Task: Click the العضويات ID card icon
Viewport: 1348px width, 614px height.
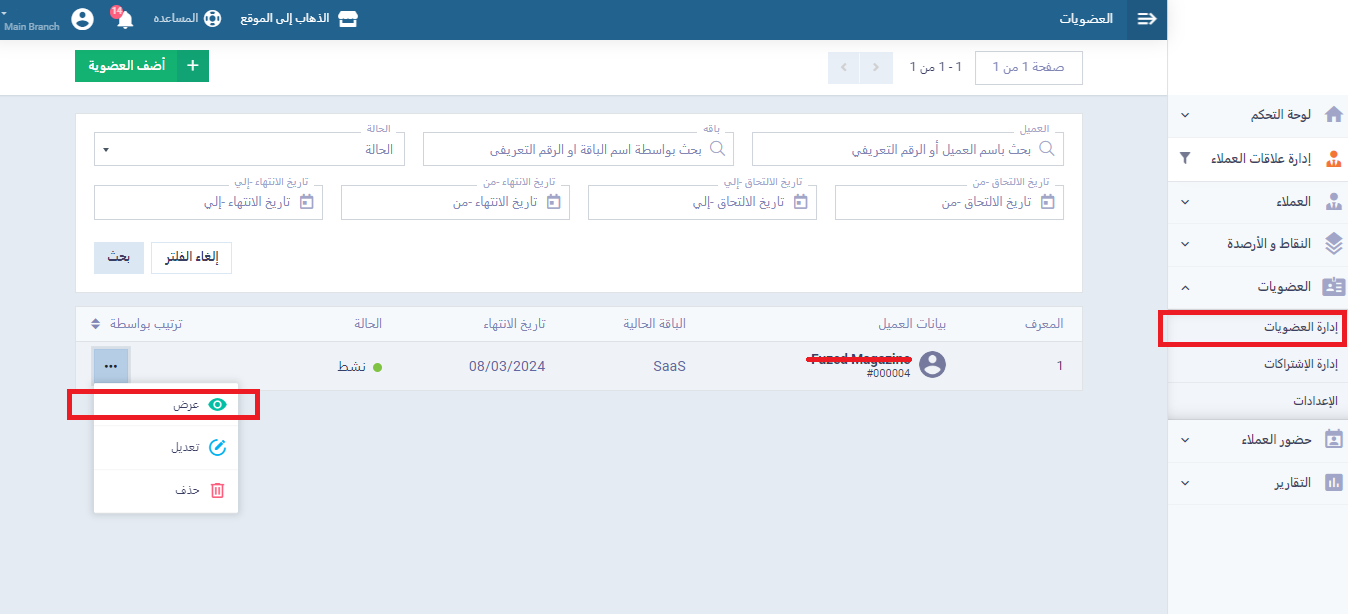Action: (1333, 287)
